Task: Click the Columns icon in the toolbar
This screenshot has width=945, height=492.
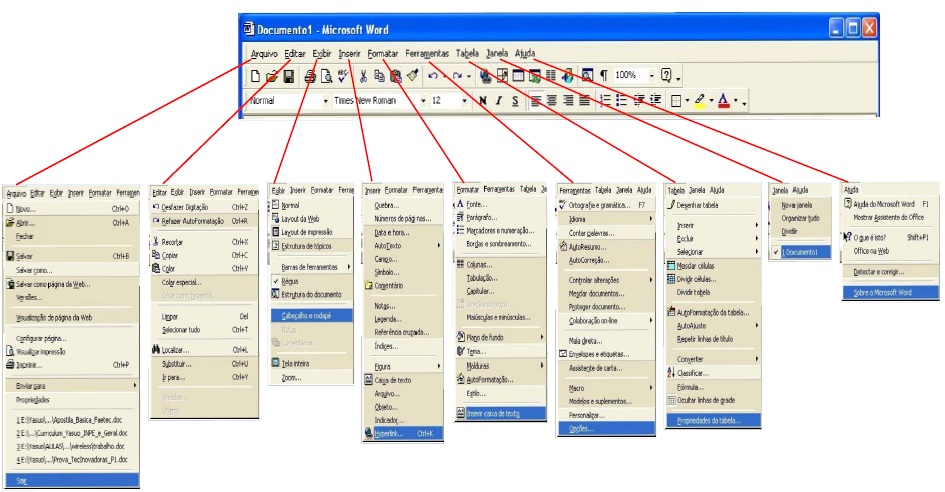Action: coord(550,76)
